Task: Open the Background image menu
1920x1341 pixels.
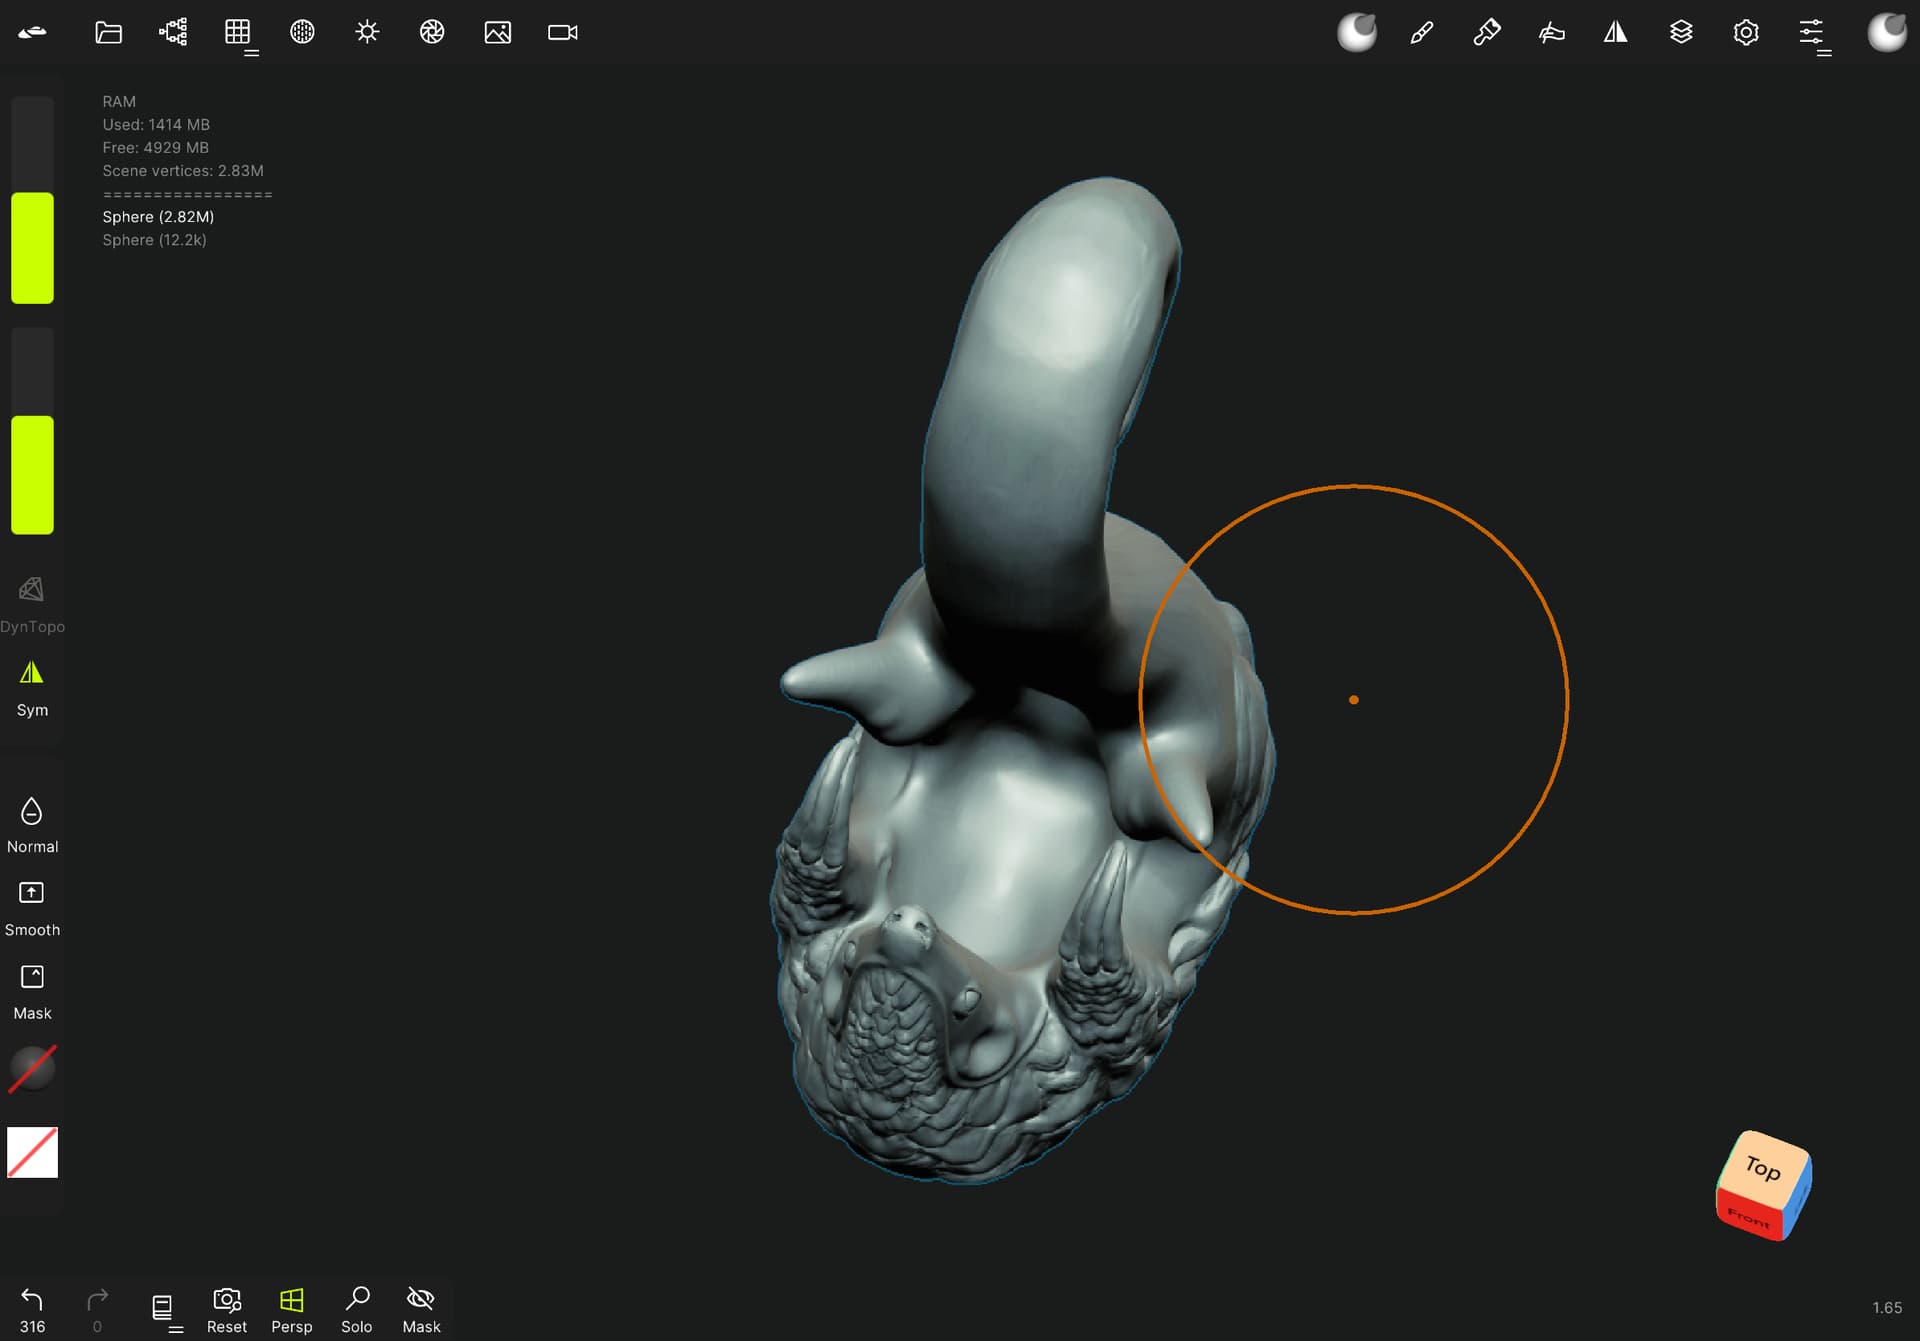Action: (x=497, y=32)
